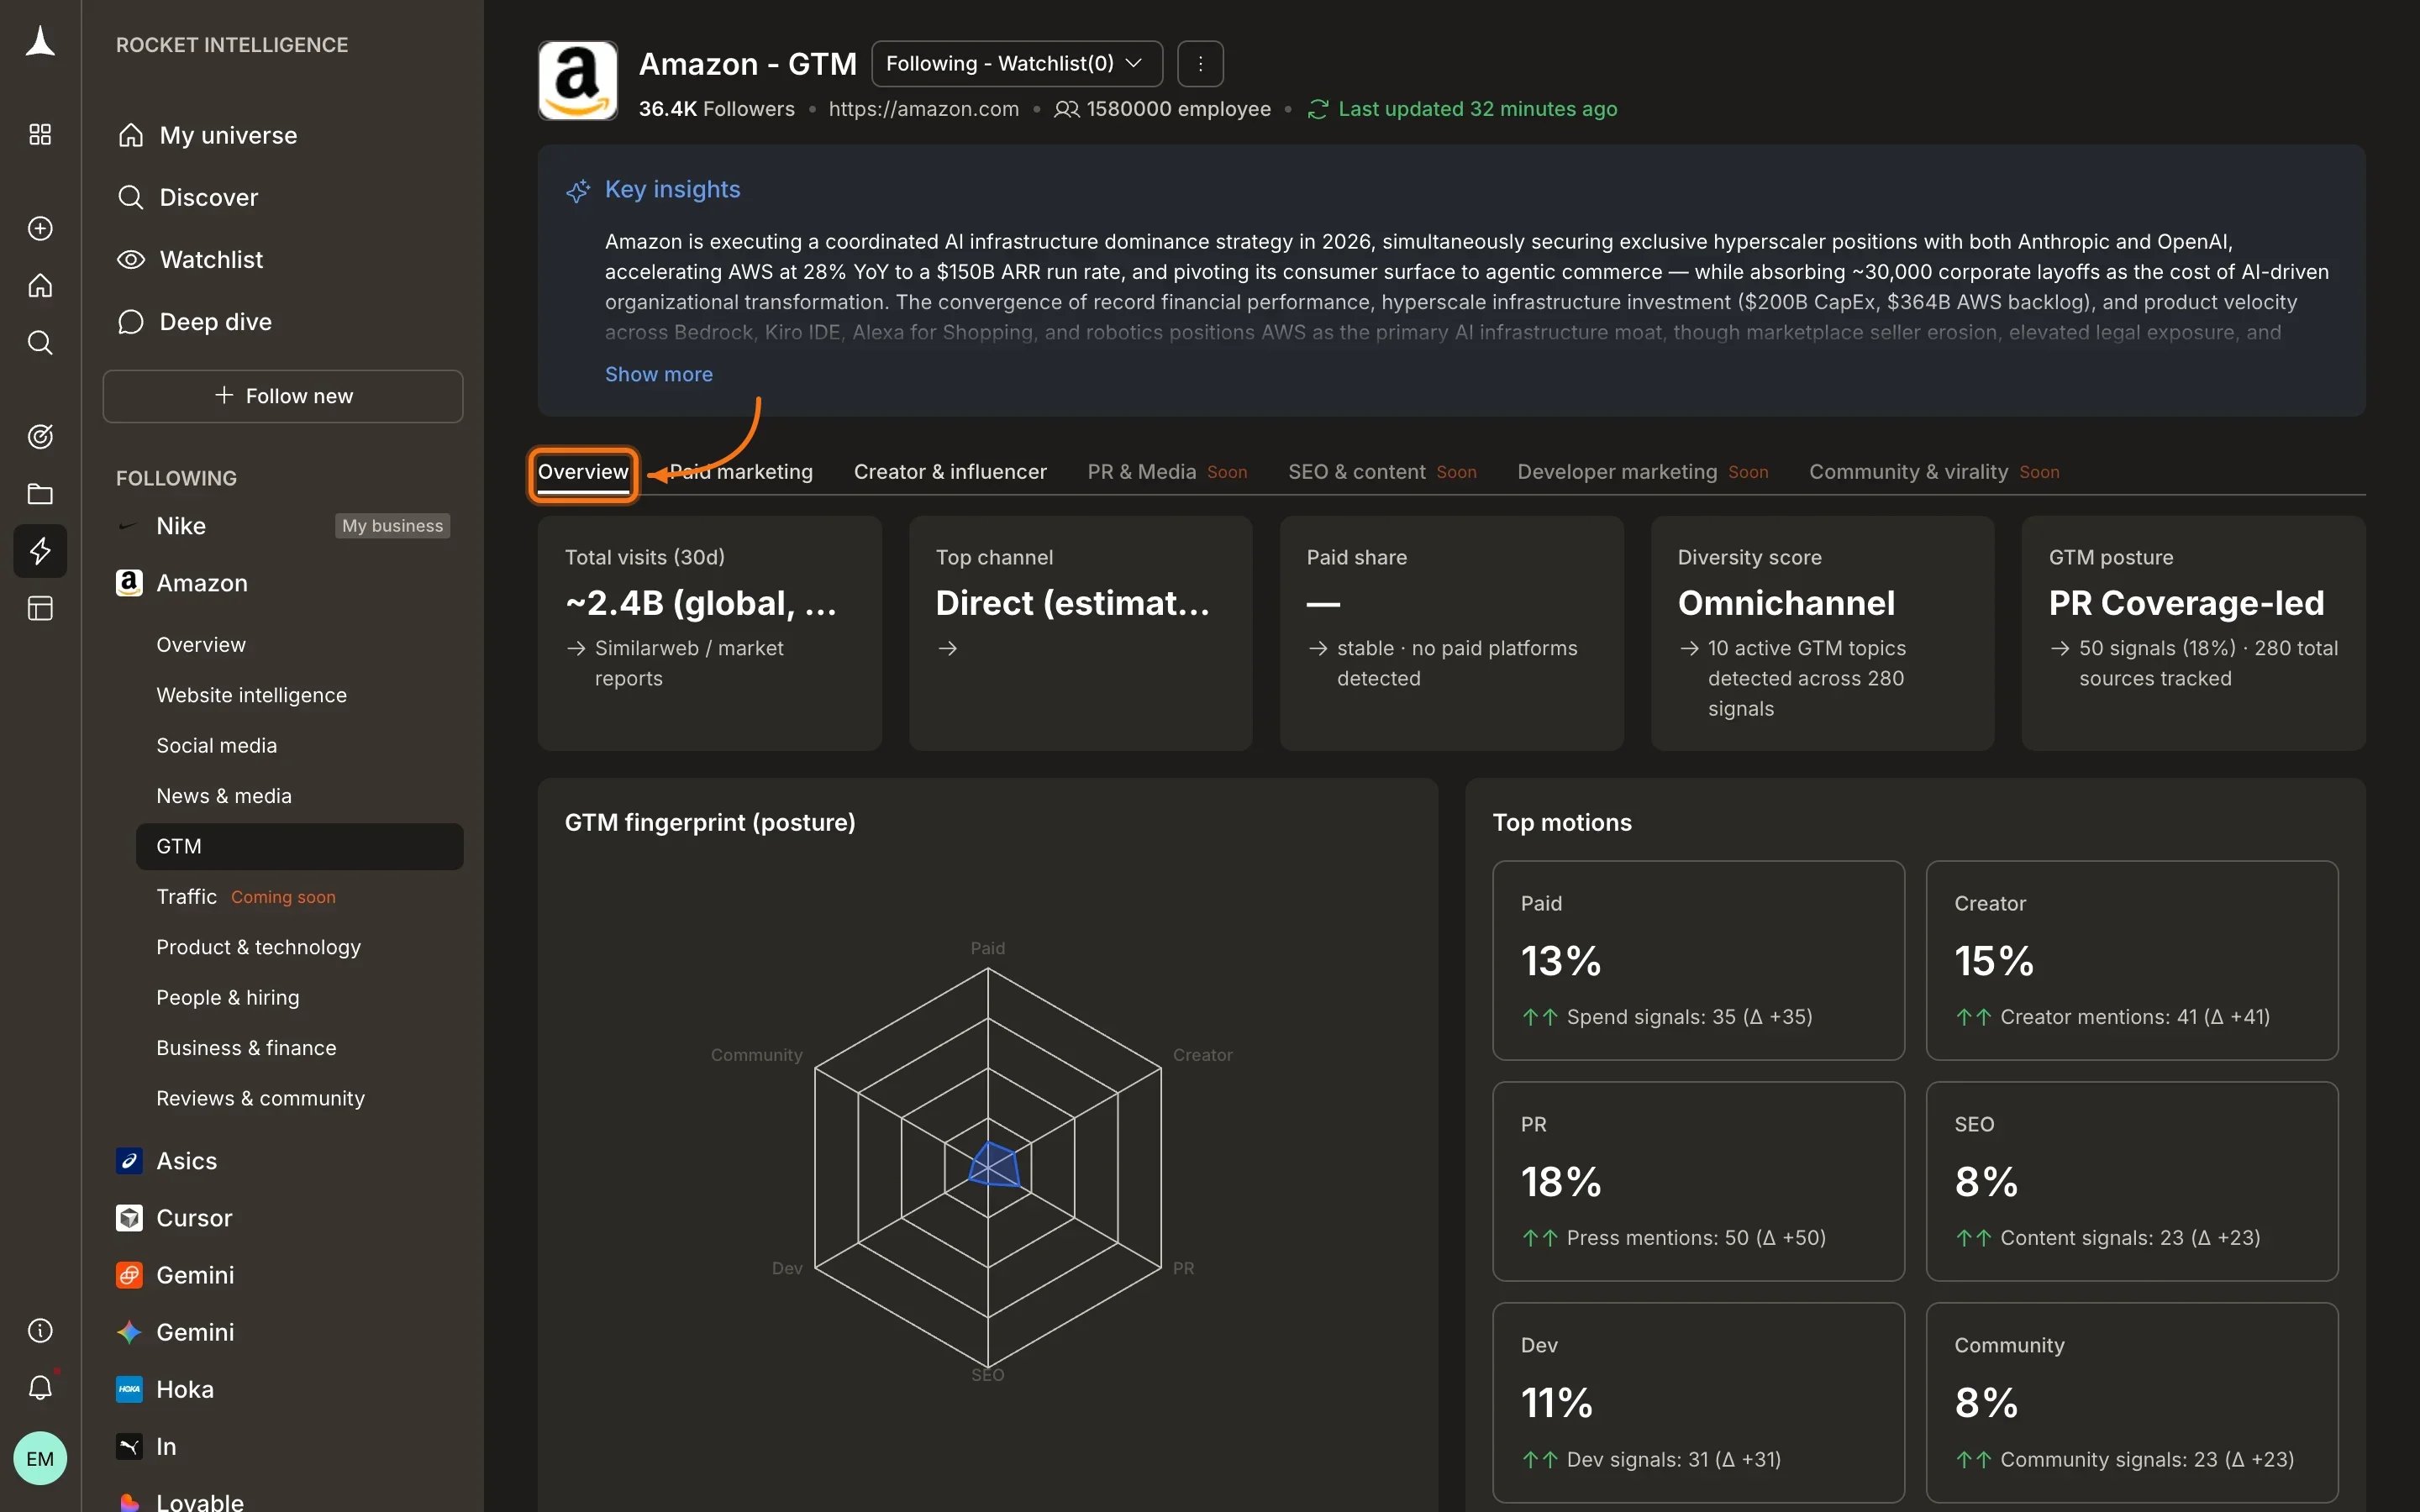Click the search magnifier icon in the rail
The image size is (2420, 1512).
click(x=40, y=343)
